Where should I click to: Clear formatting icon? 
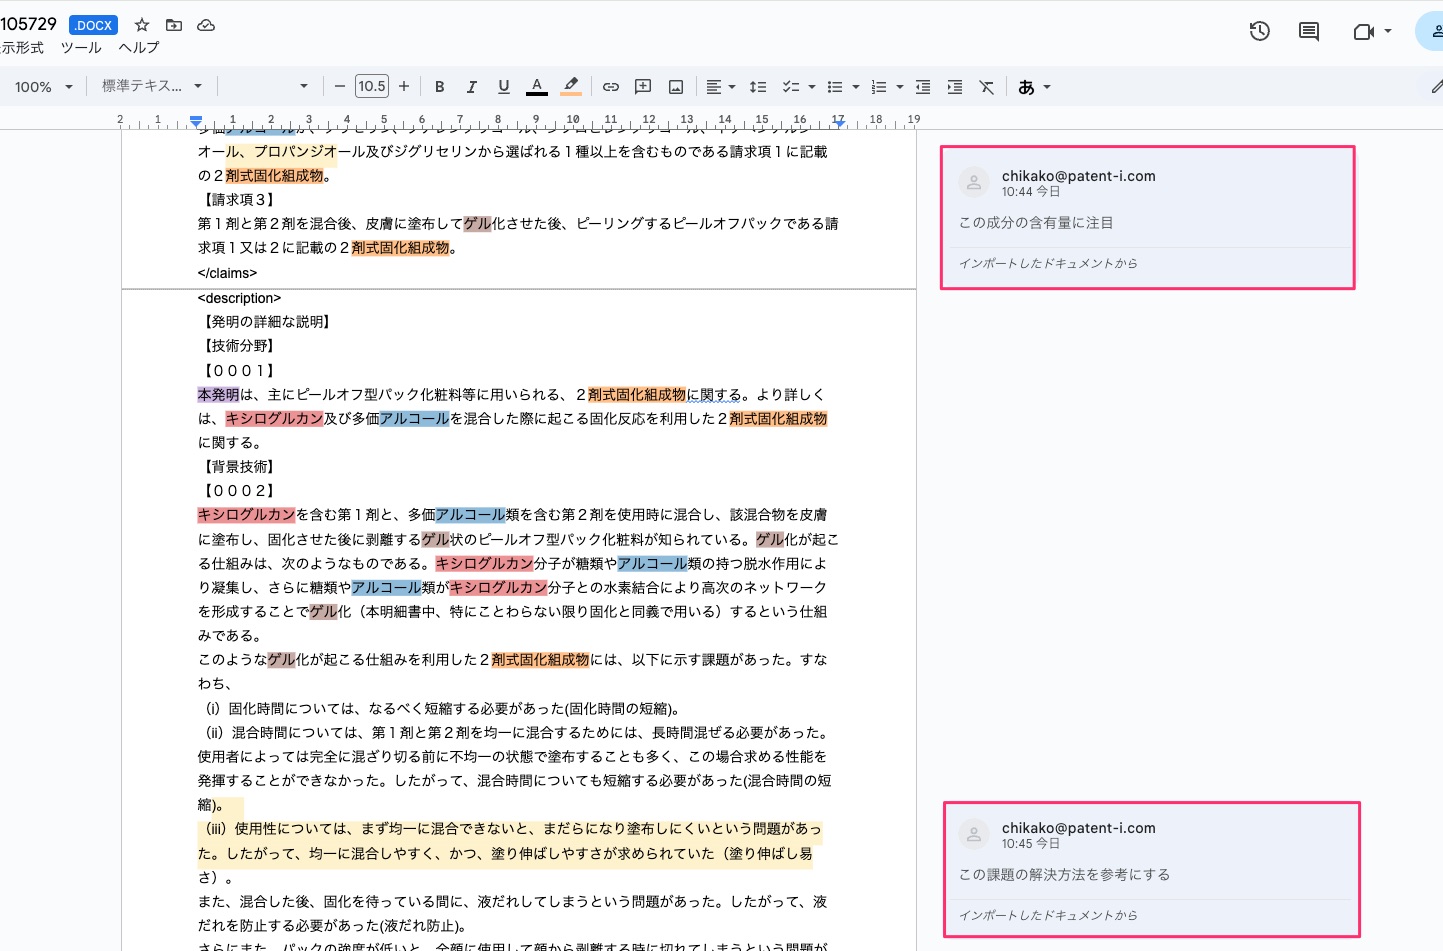pos(987,87)
